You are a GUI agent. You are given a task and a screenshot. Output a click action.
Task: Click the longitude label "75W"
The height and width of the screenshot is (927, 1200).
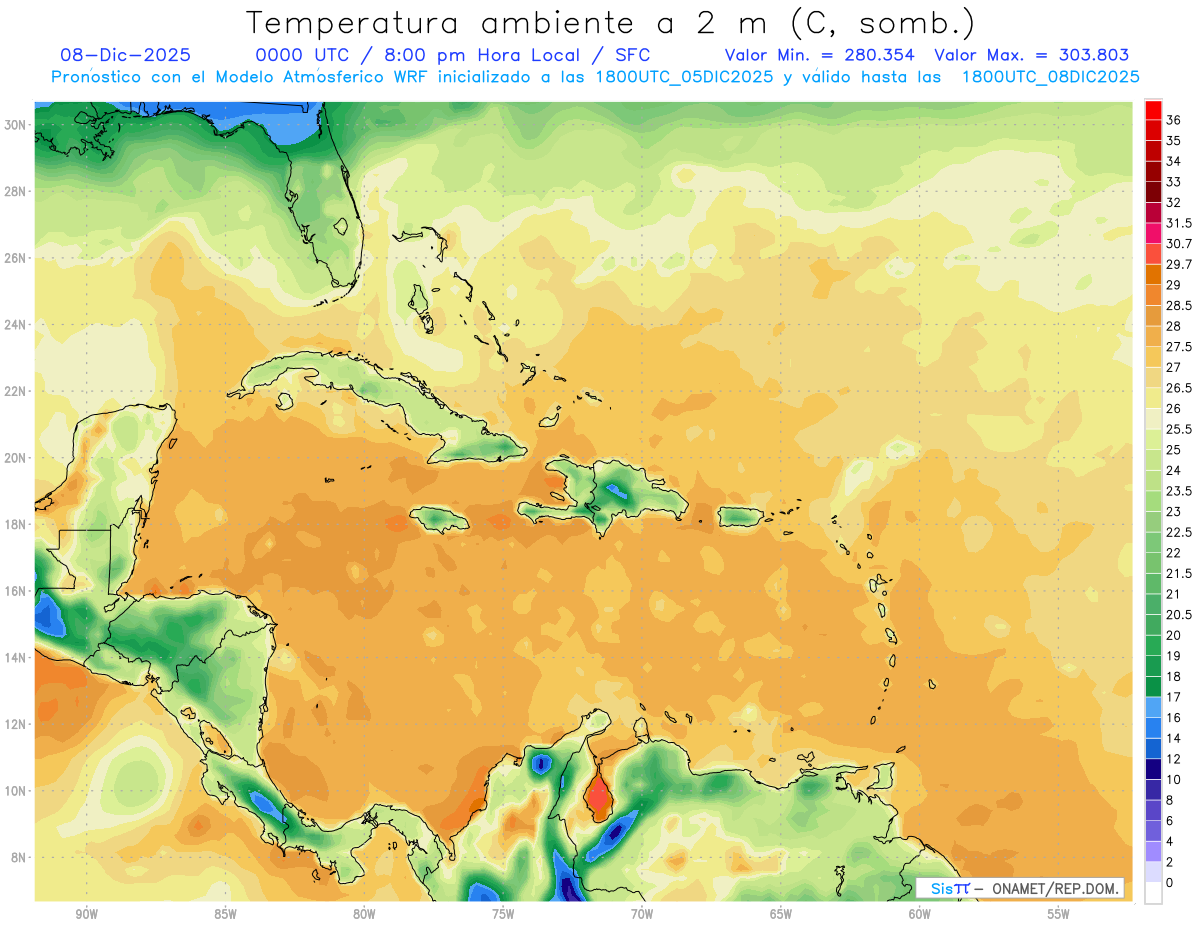pyautogui.click(x=503, y=914)
